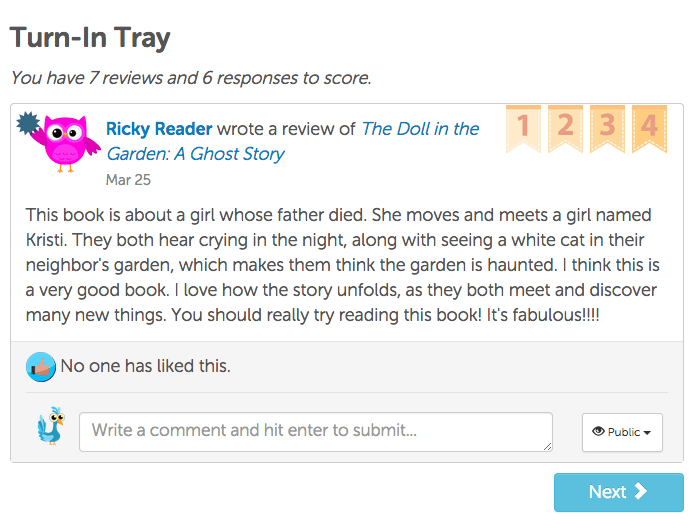This screenshot has height=528, width=695.
Task: Click the Turn-In Tray heading
Action: tap(91, 38)
